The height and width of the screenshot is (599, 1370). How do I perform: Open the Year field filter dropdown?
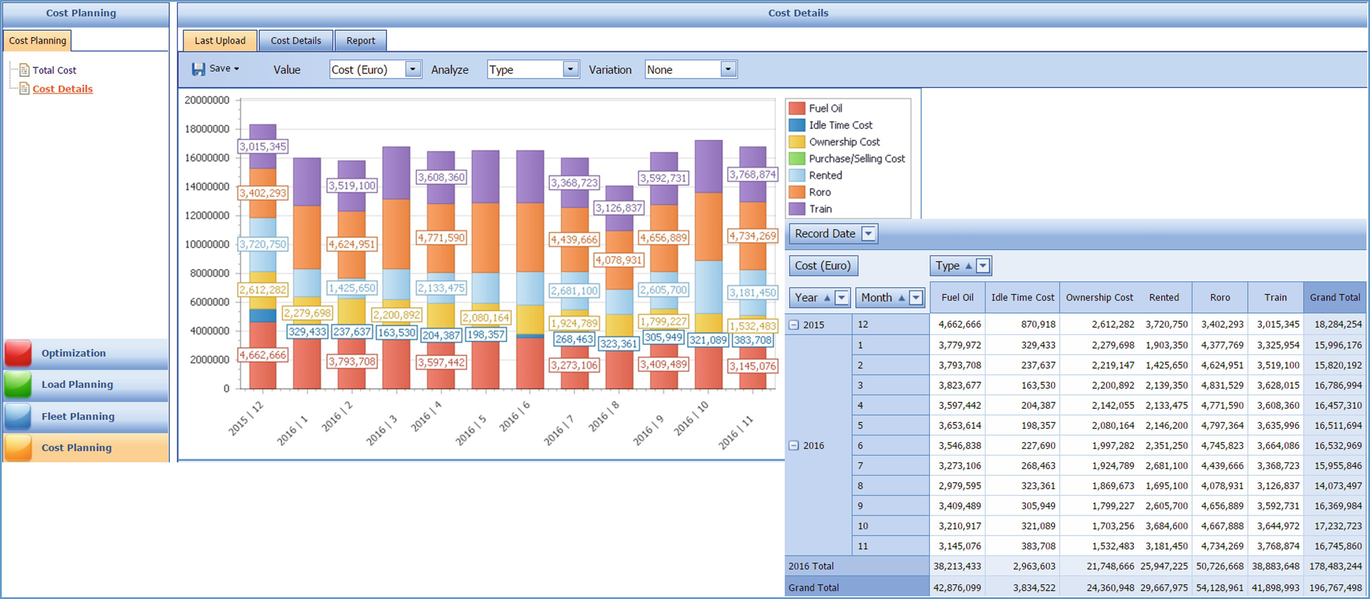[x=842, y=297]
